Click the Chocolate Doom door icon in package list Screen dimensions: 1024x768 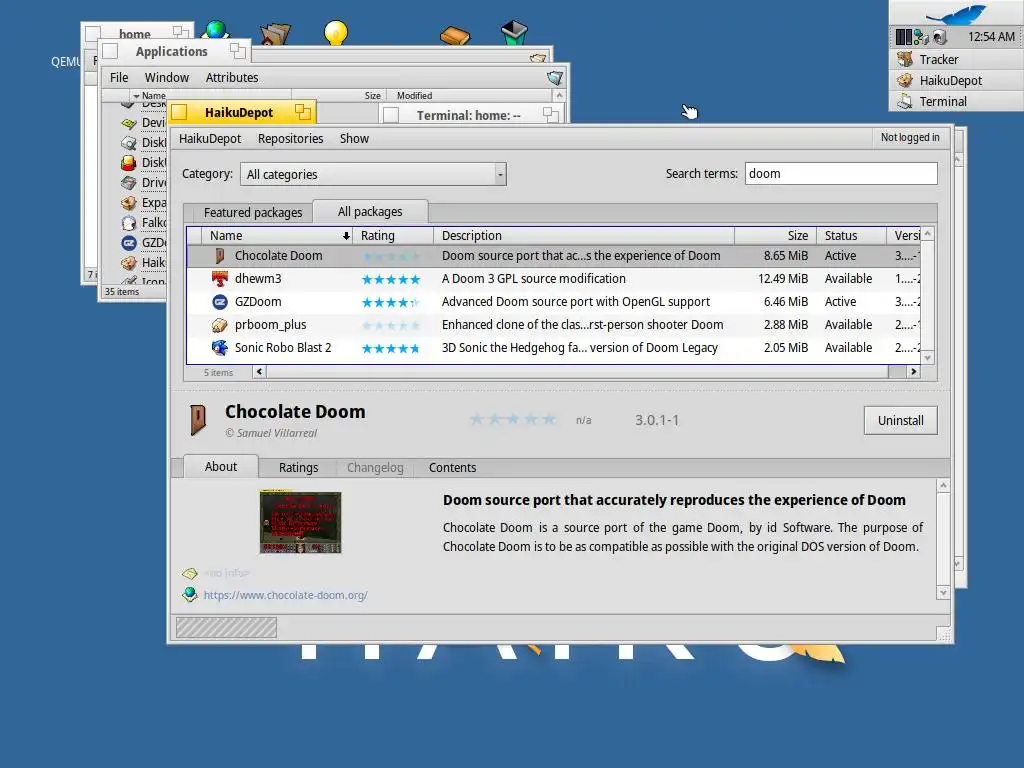pyautogui.click(x=220, y=256)
